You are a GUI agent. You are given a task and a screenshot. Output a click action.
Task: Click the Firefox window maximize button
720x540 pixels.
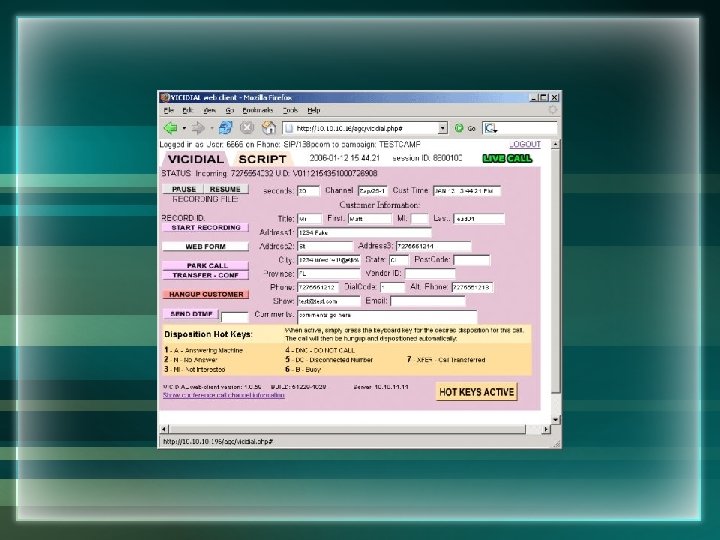click(x=544, y=97)
